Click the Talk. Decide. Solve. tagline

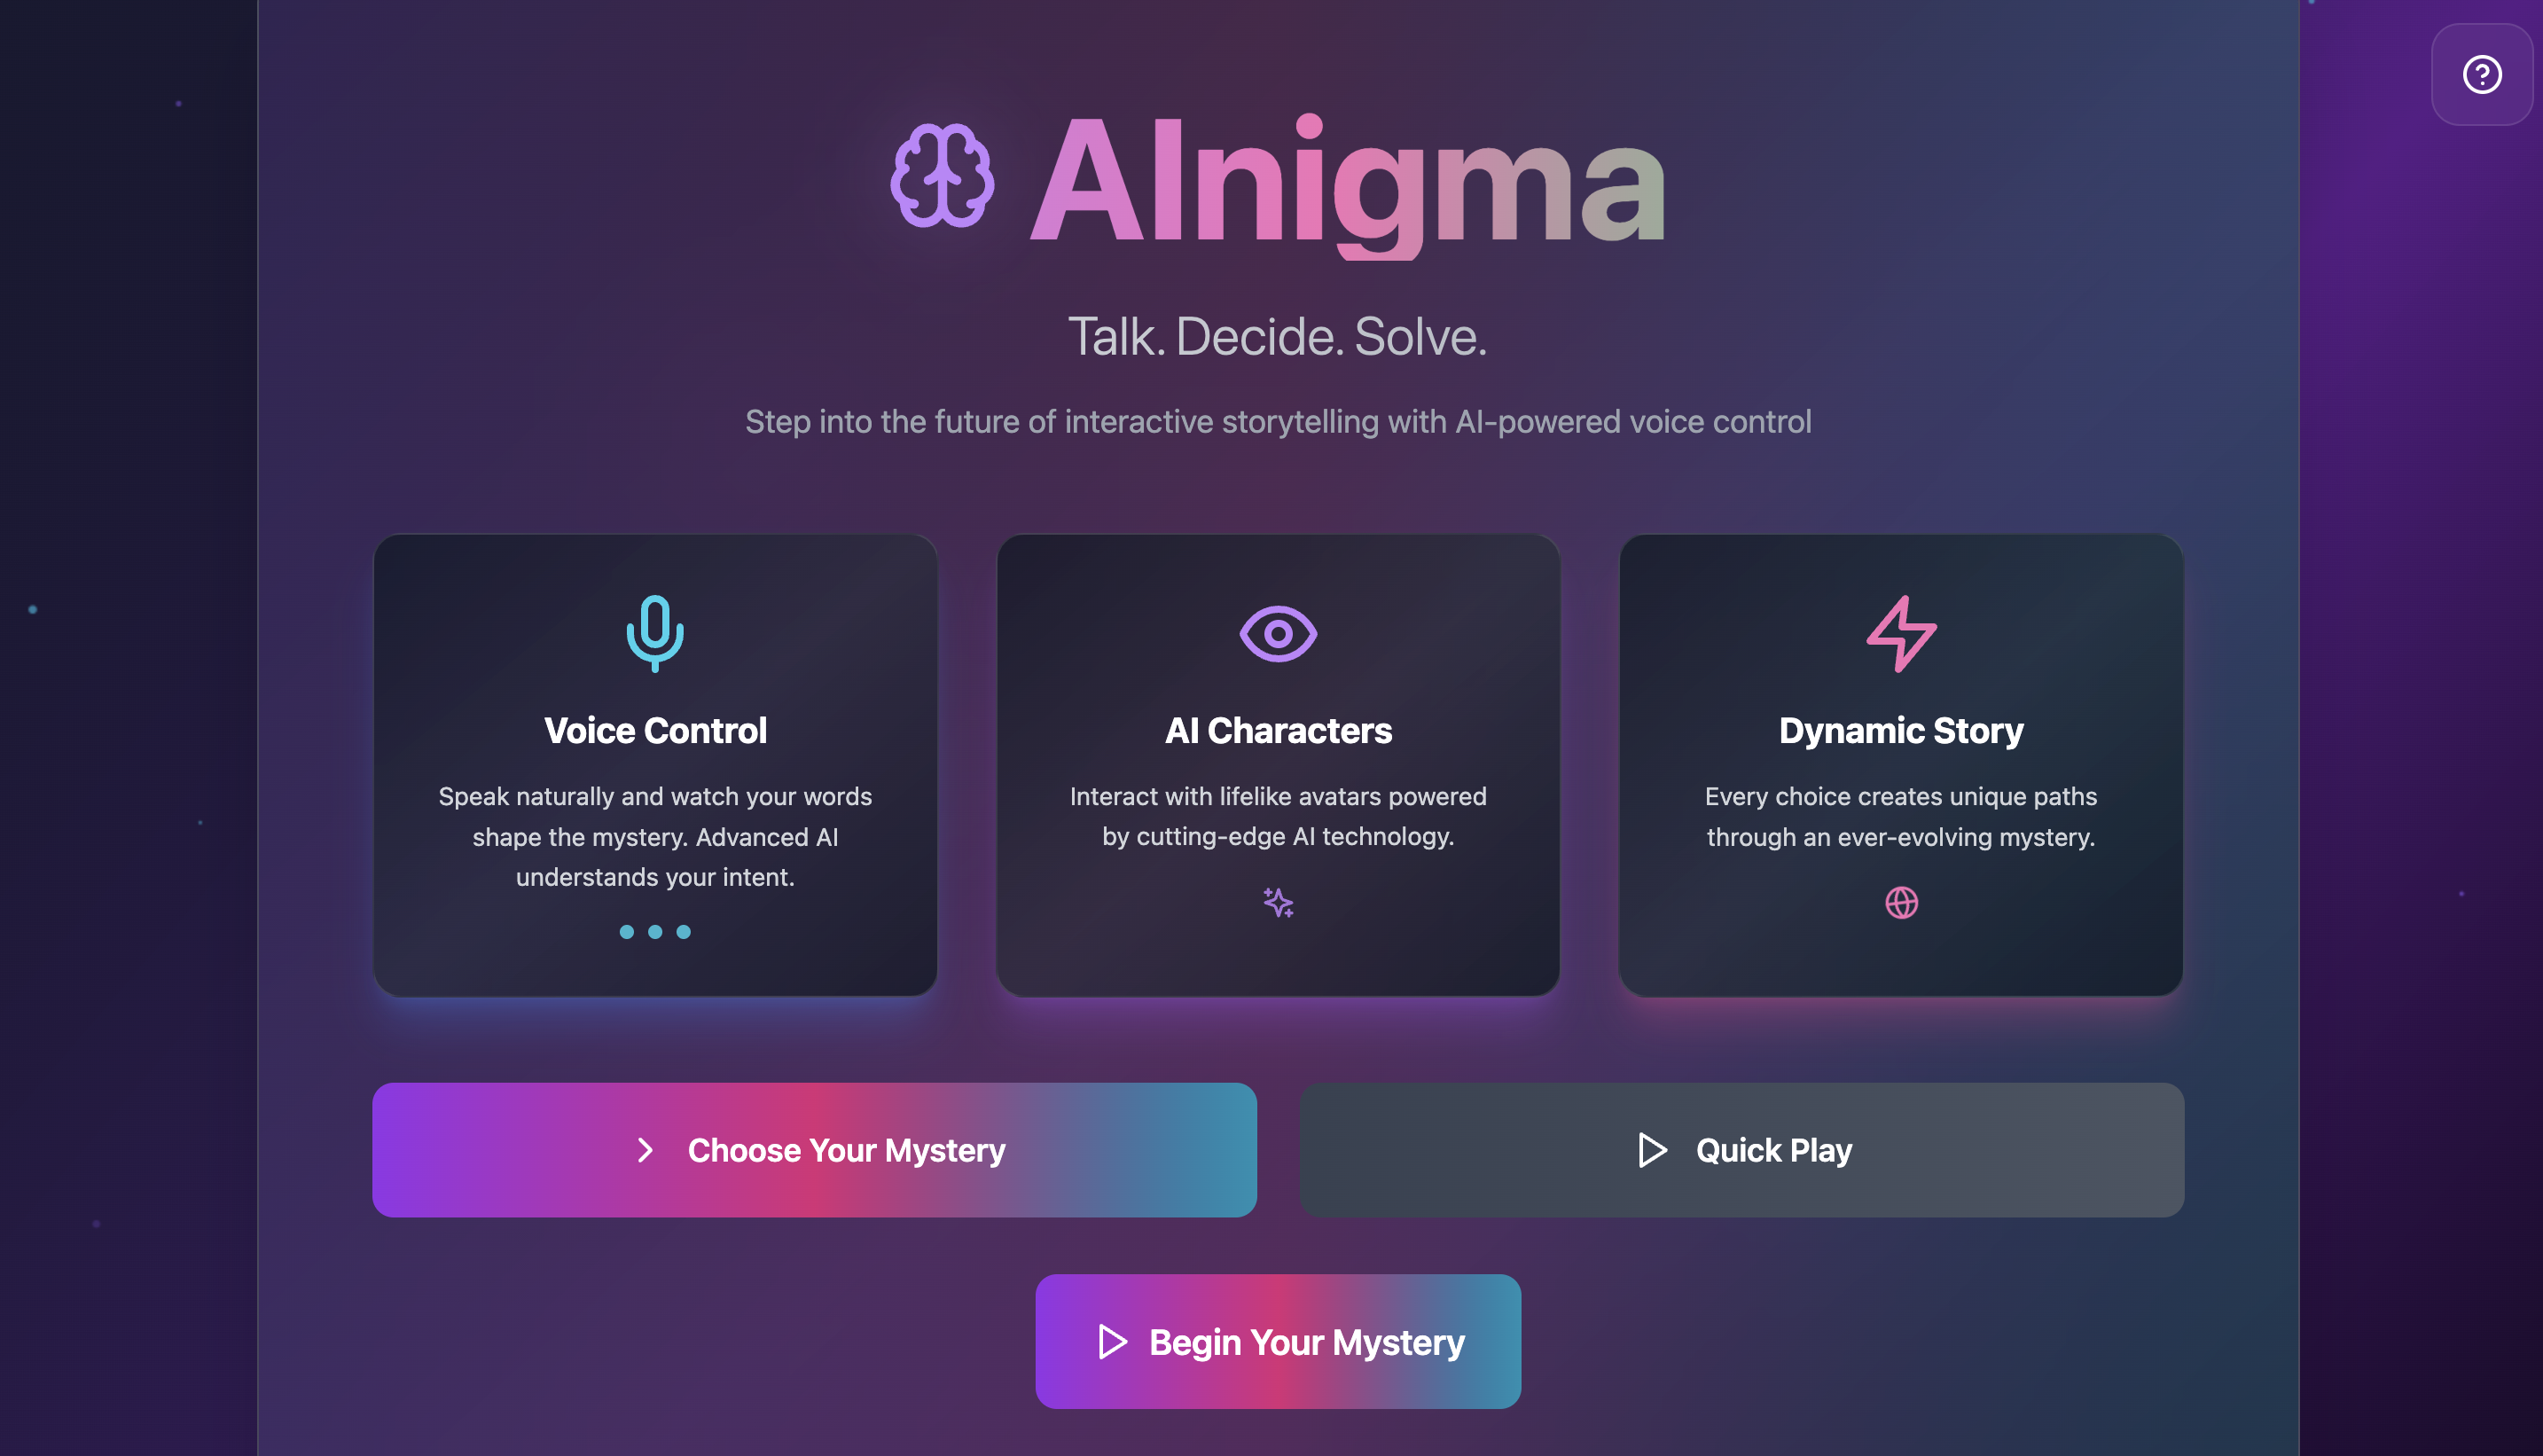[1278, 337]
